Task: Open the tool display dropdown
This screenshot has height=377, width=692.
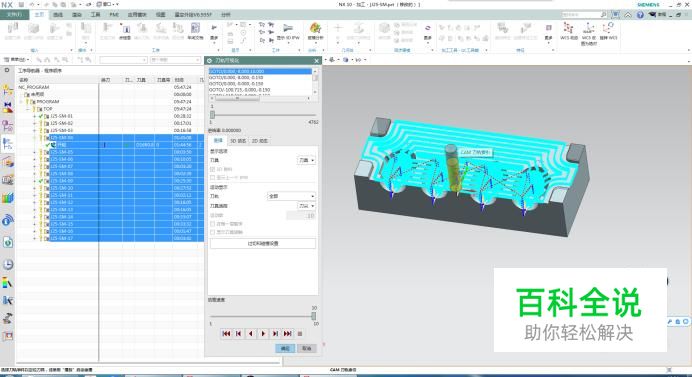Action: (306, 160)
